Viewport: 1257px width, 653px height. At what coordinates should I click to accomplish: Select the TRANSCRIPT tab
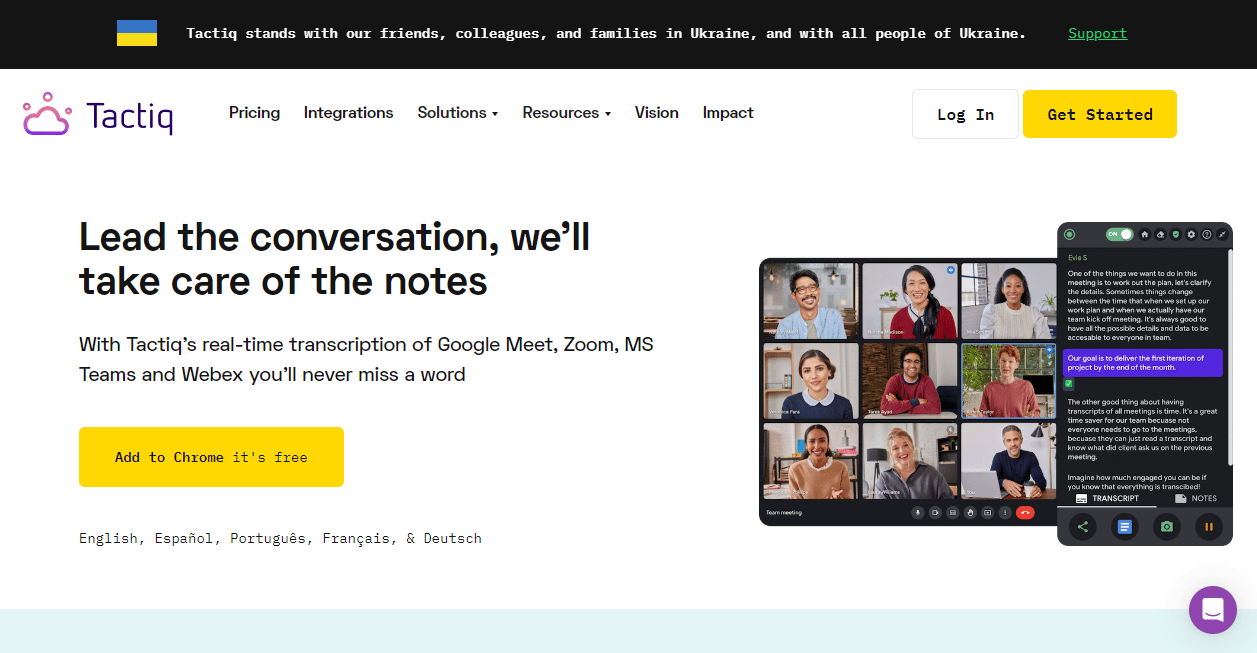[1107, 498]
